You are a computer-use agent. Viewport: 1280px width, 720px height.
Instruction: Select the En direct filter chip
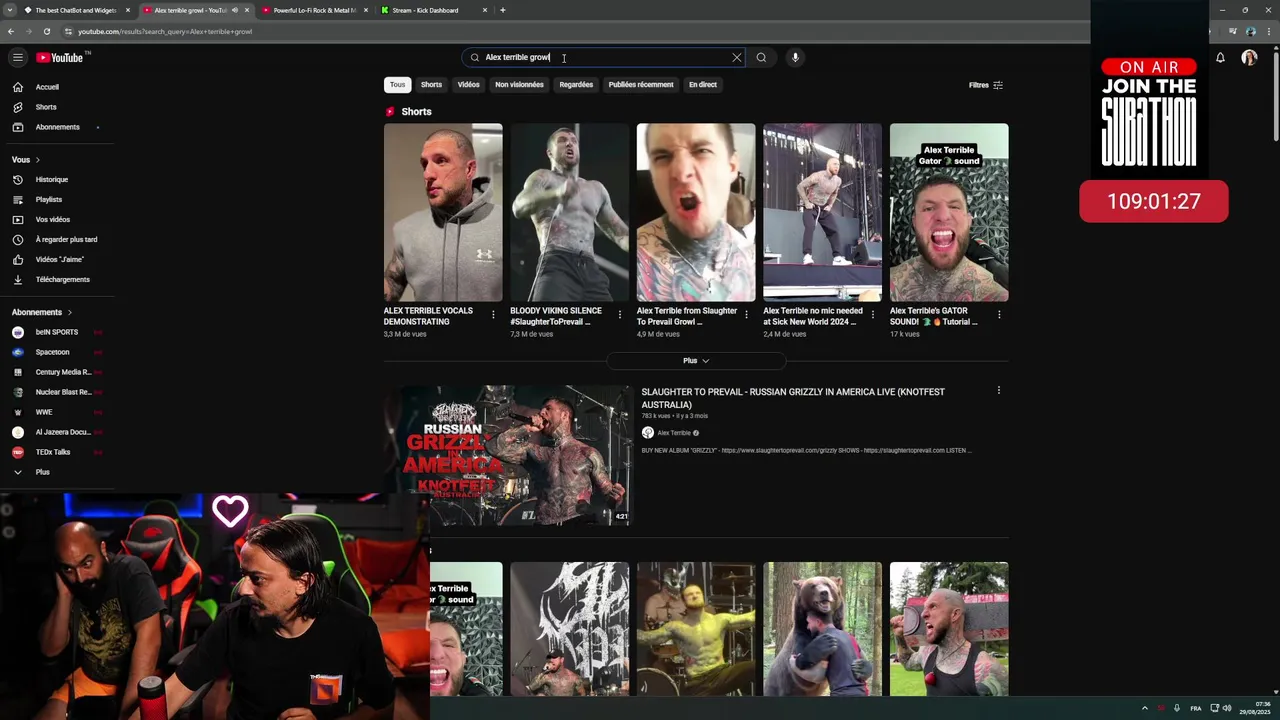click(x=703, y=85)
